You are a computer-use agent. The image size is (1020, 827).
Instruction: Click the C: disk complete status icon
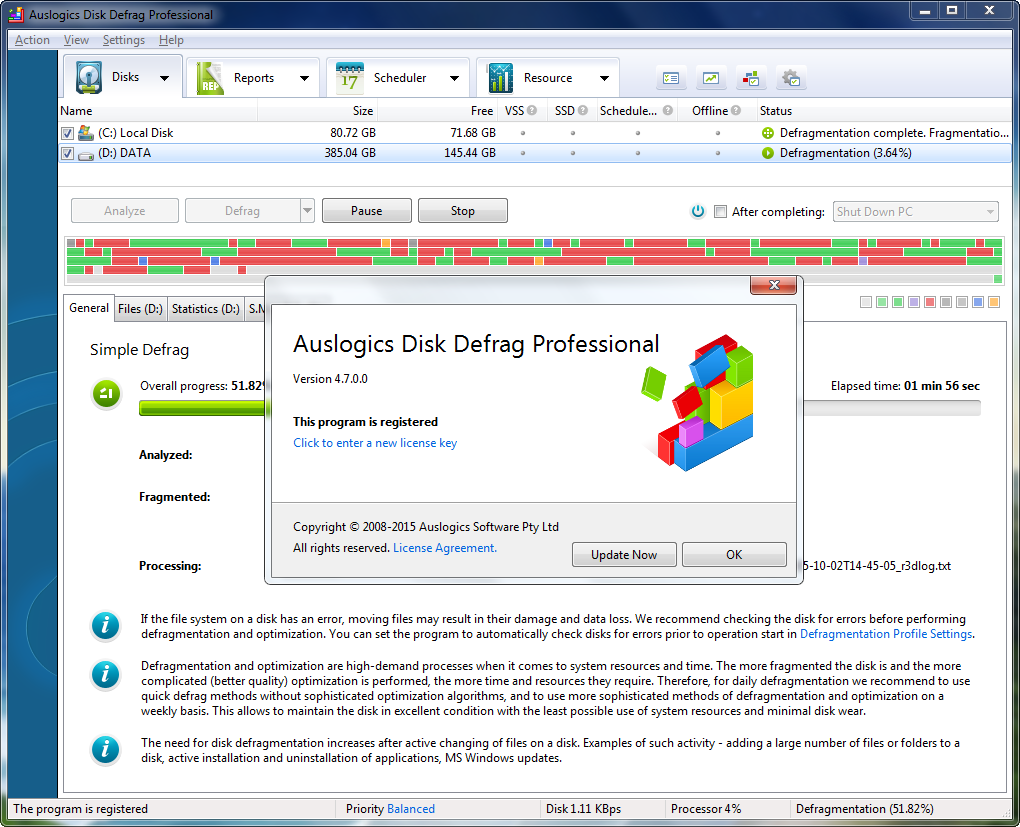click(x=768, y=133)
